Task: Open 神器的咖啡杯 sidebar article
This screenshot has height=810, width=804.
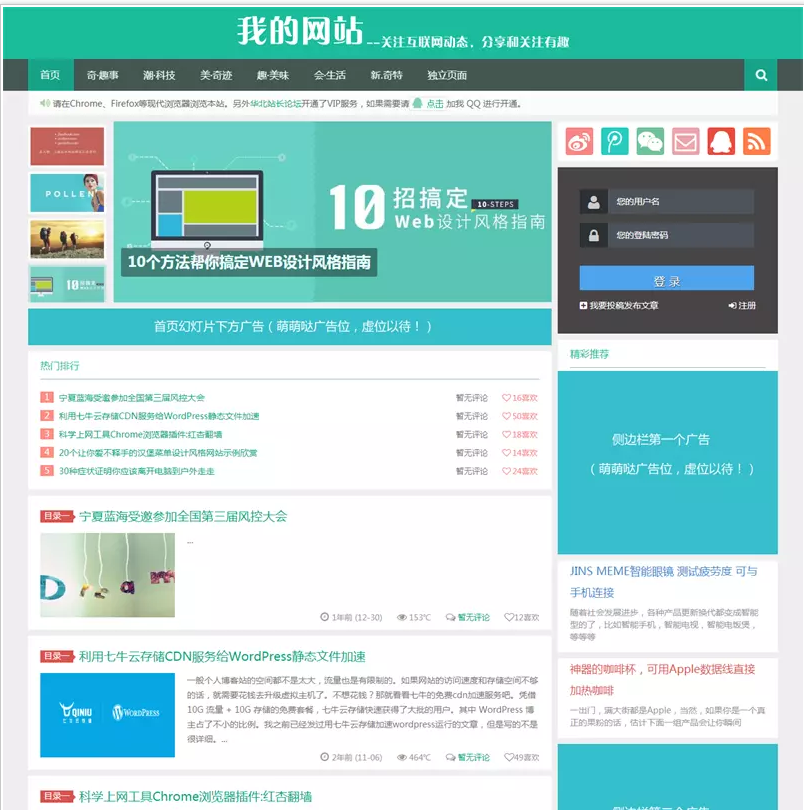Action: pos(662,680)
